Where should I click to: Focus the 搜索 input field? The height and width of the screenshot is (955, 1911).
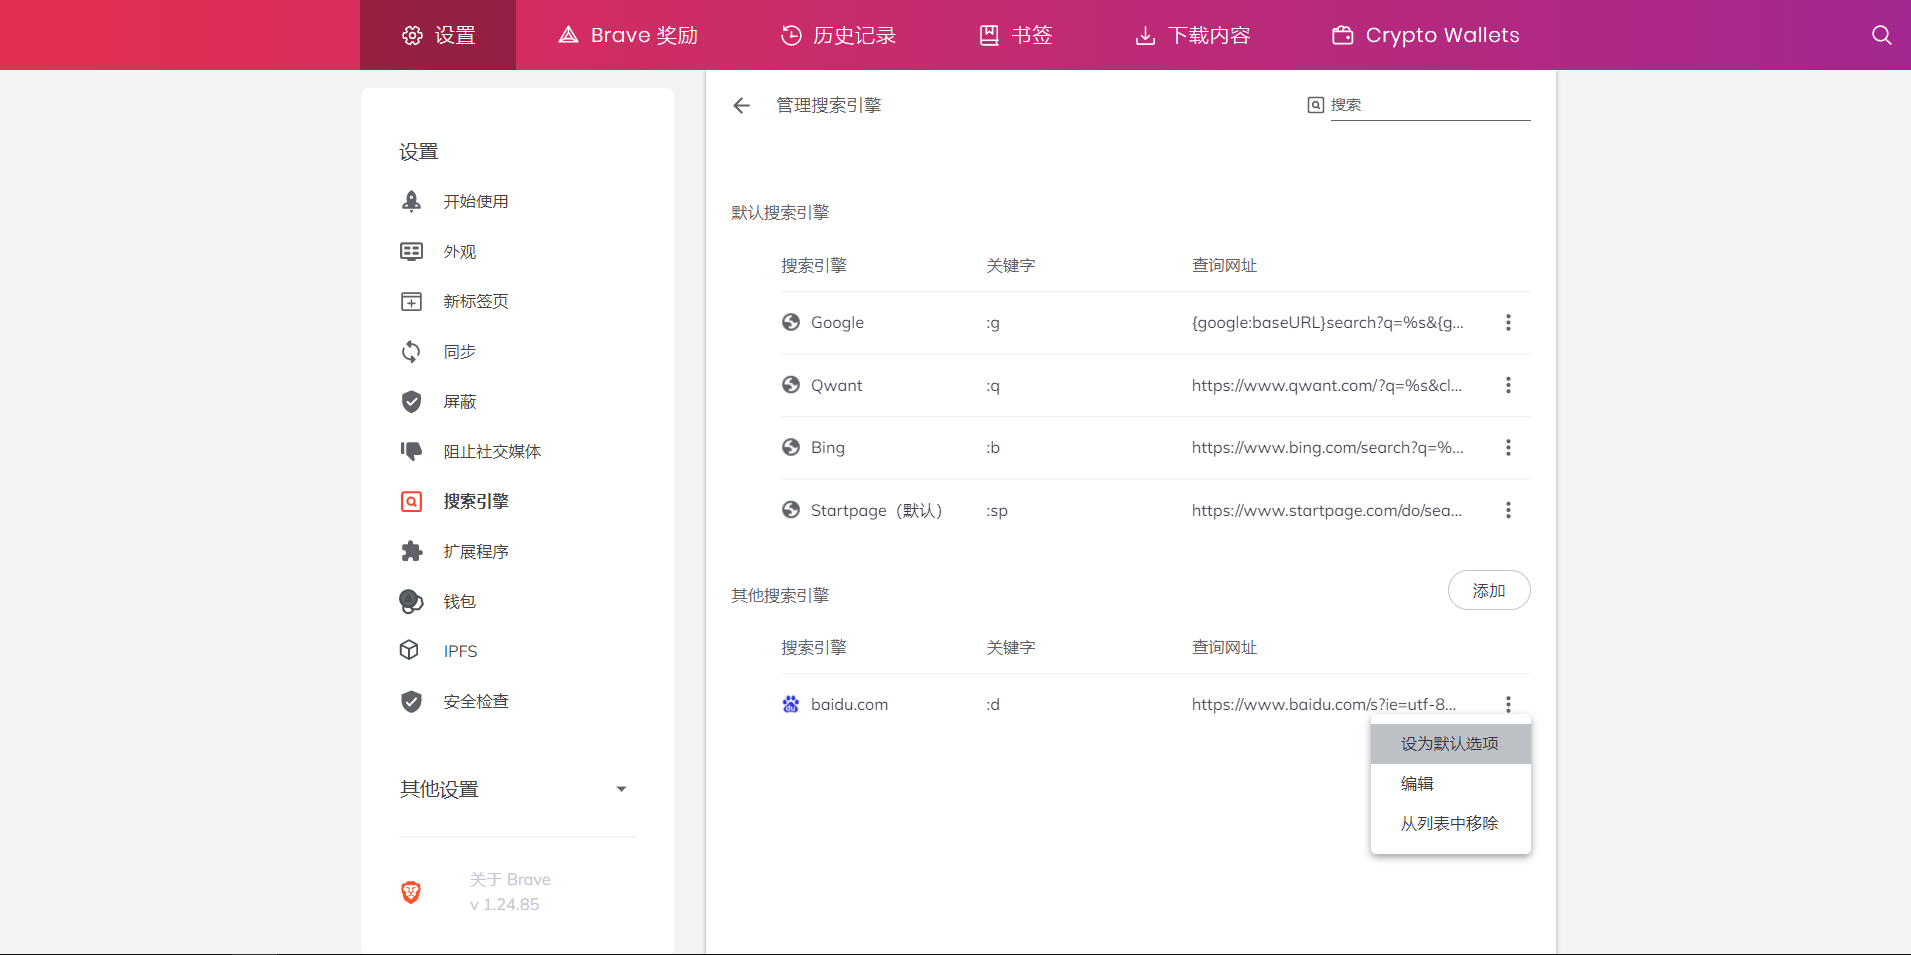(1430, 105)
